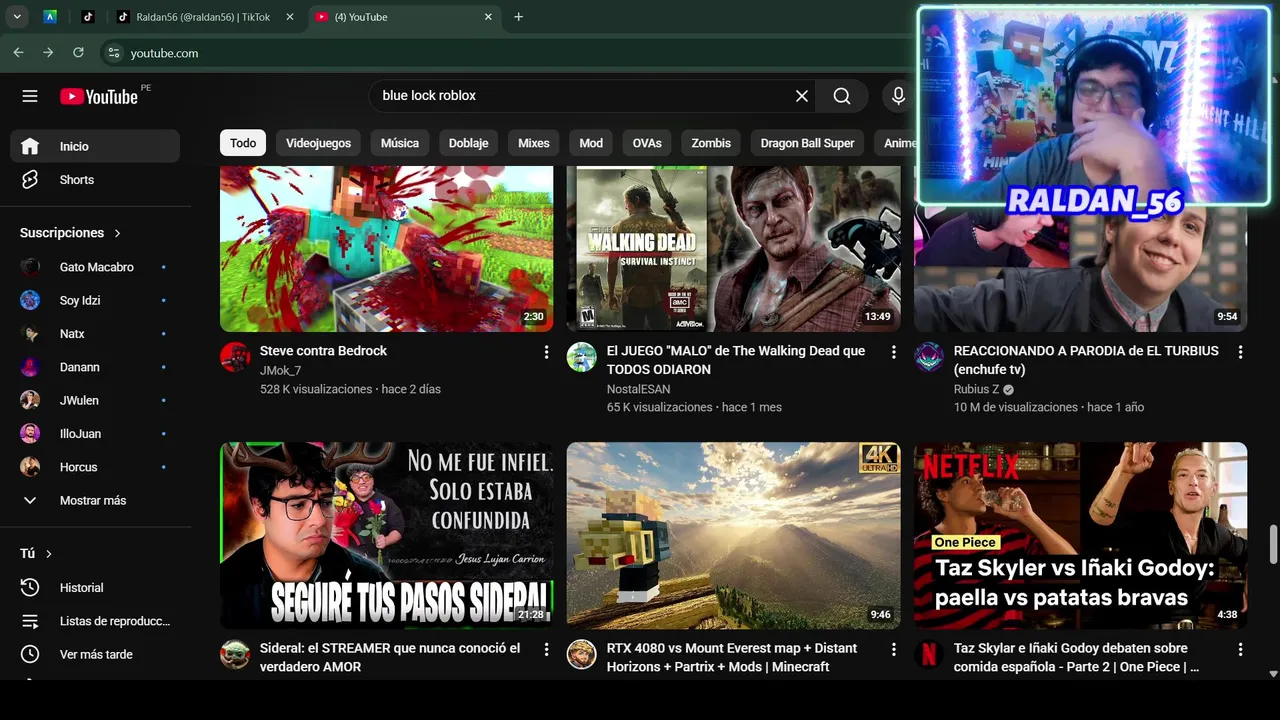The height and width of the screenshot is (720, 1280).
Task: Open options menu for Steve contra Bedrock
Action: click(546, 352)
